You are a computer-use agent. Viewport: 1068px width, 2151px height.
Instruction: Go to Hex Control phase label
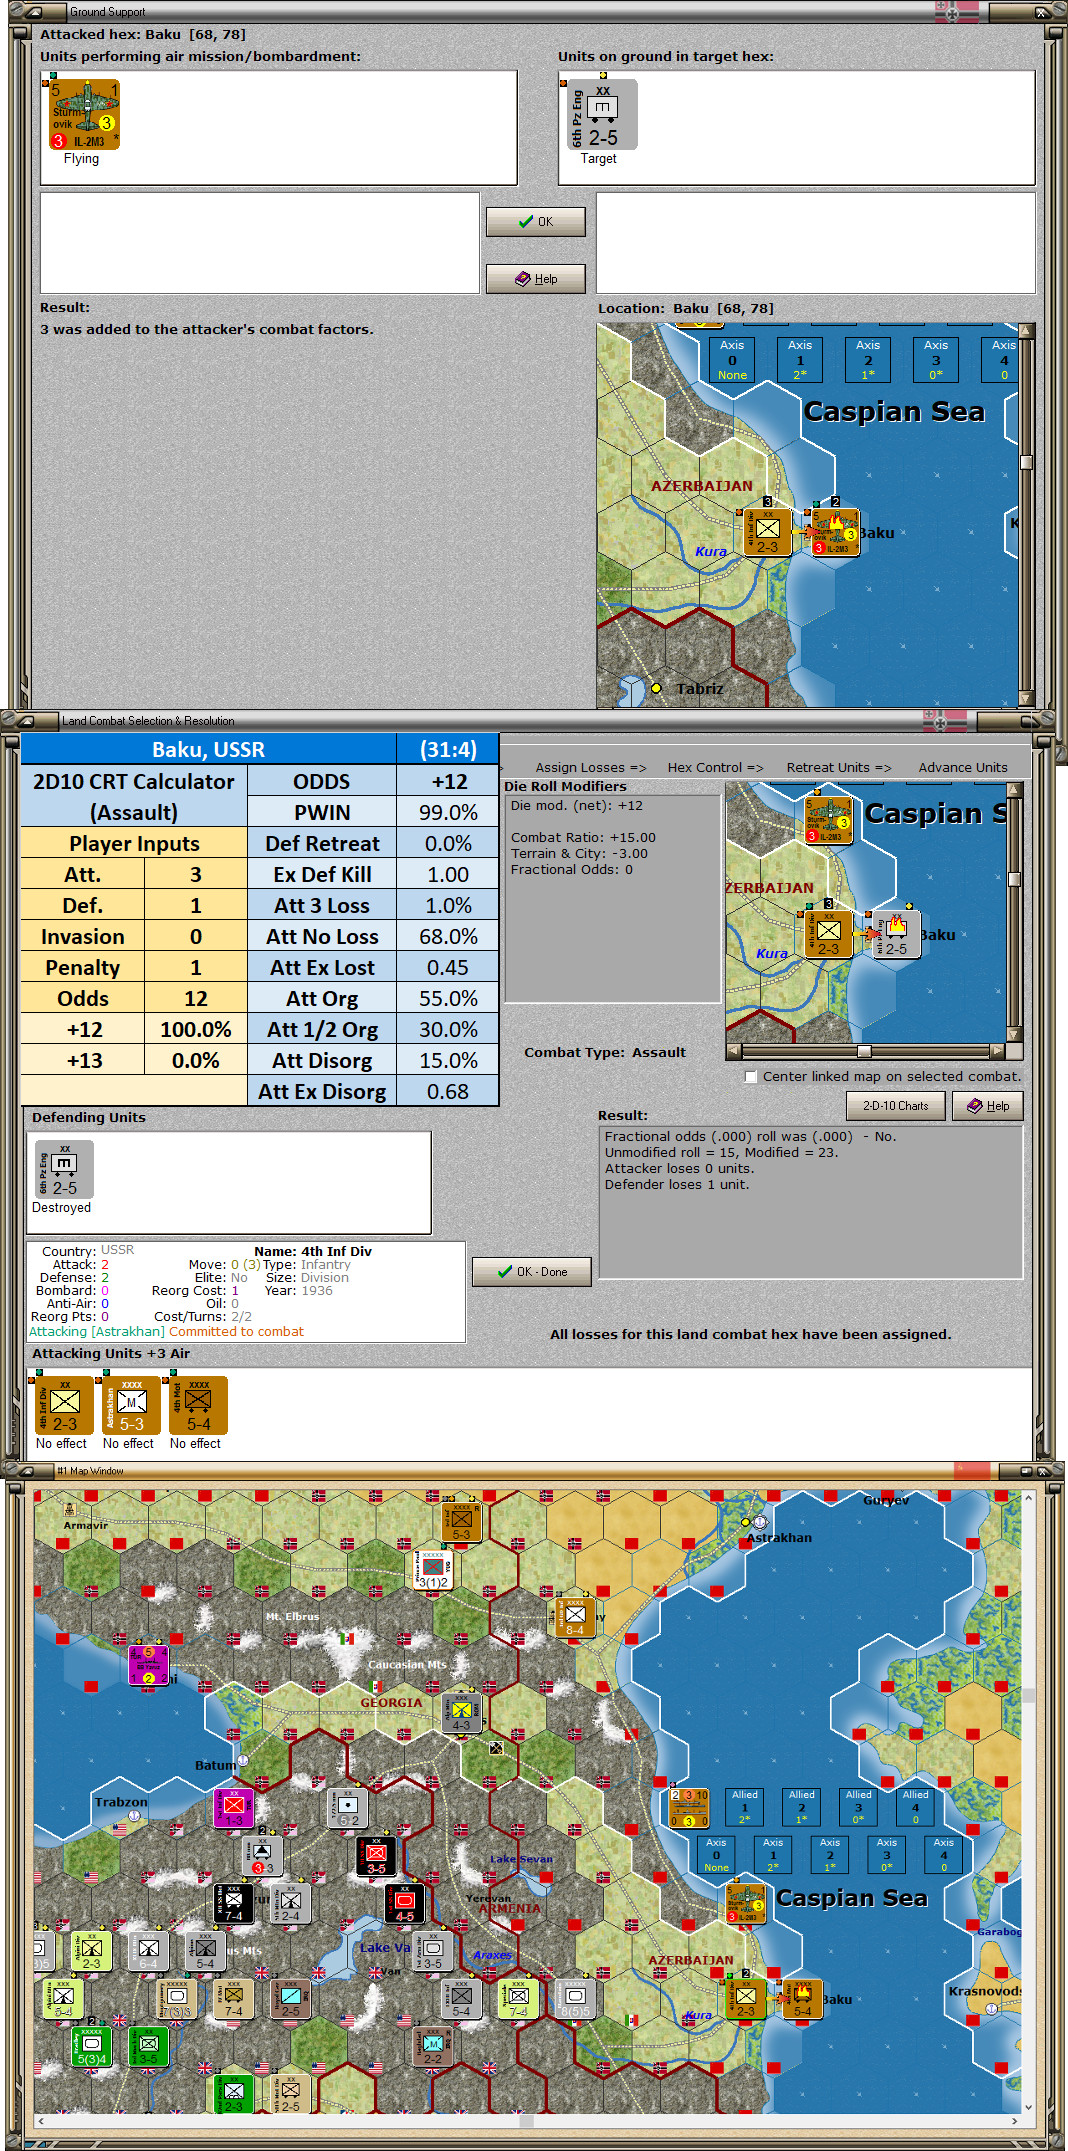[x=715, y=768]
